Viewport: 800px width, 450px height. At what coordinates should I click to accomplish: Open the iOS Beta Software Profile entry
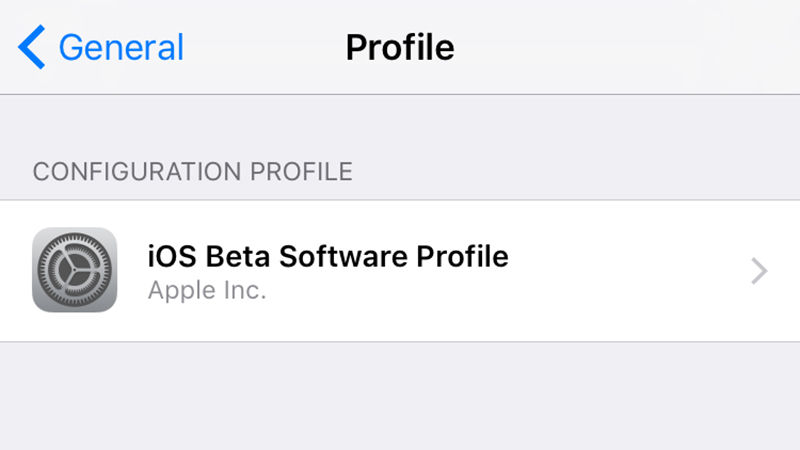point(400,271)
